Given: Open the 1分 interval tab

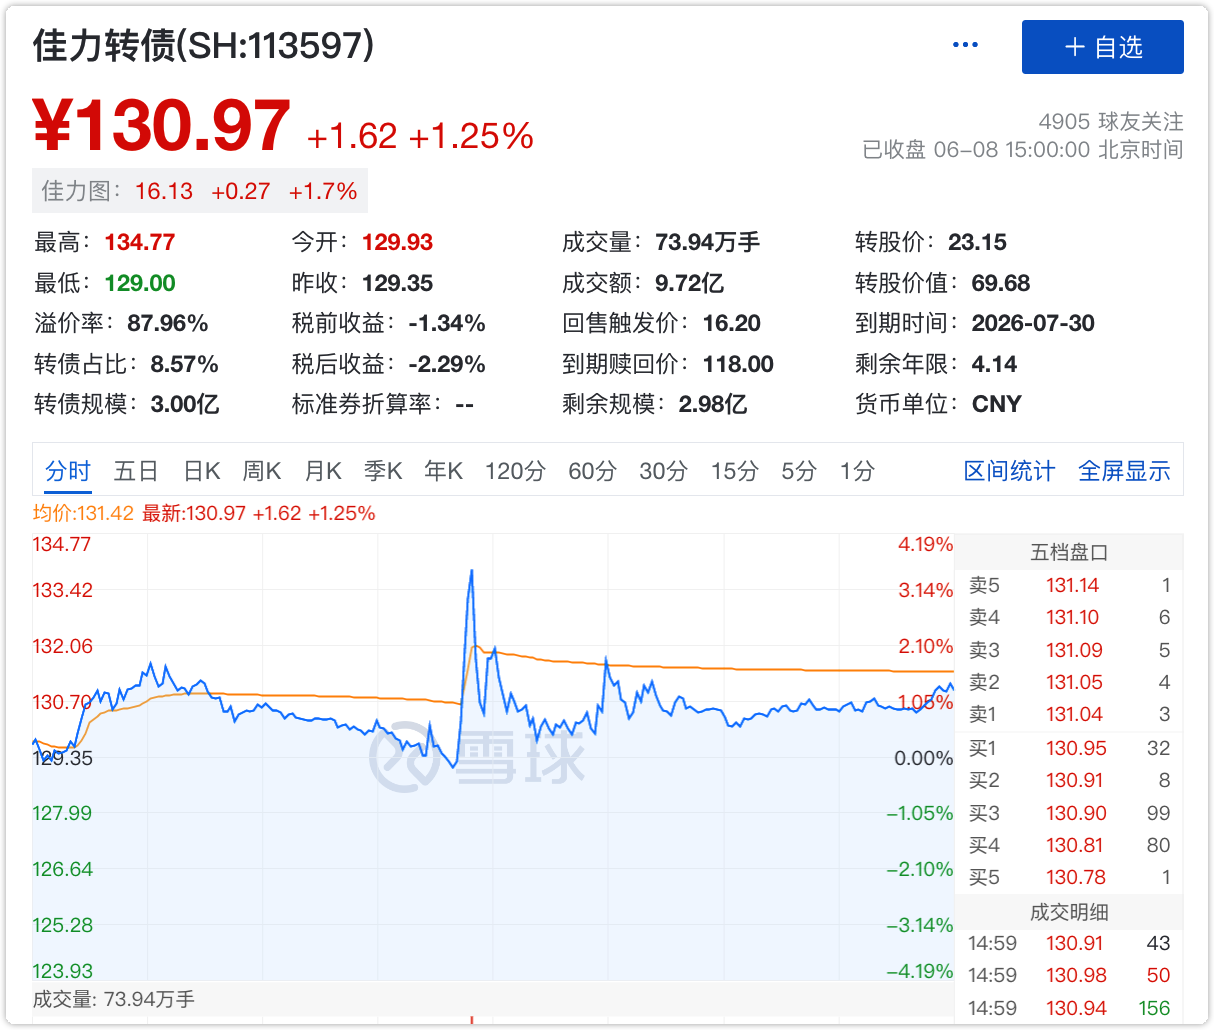Looking at the screenshot, I should [857, 471].
